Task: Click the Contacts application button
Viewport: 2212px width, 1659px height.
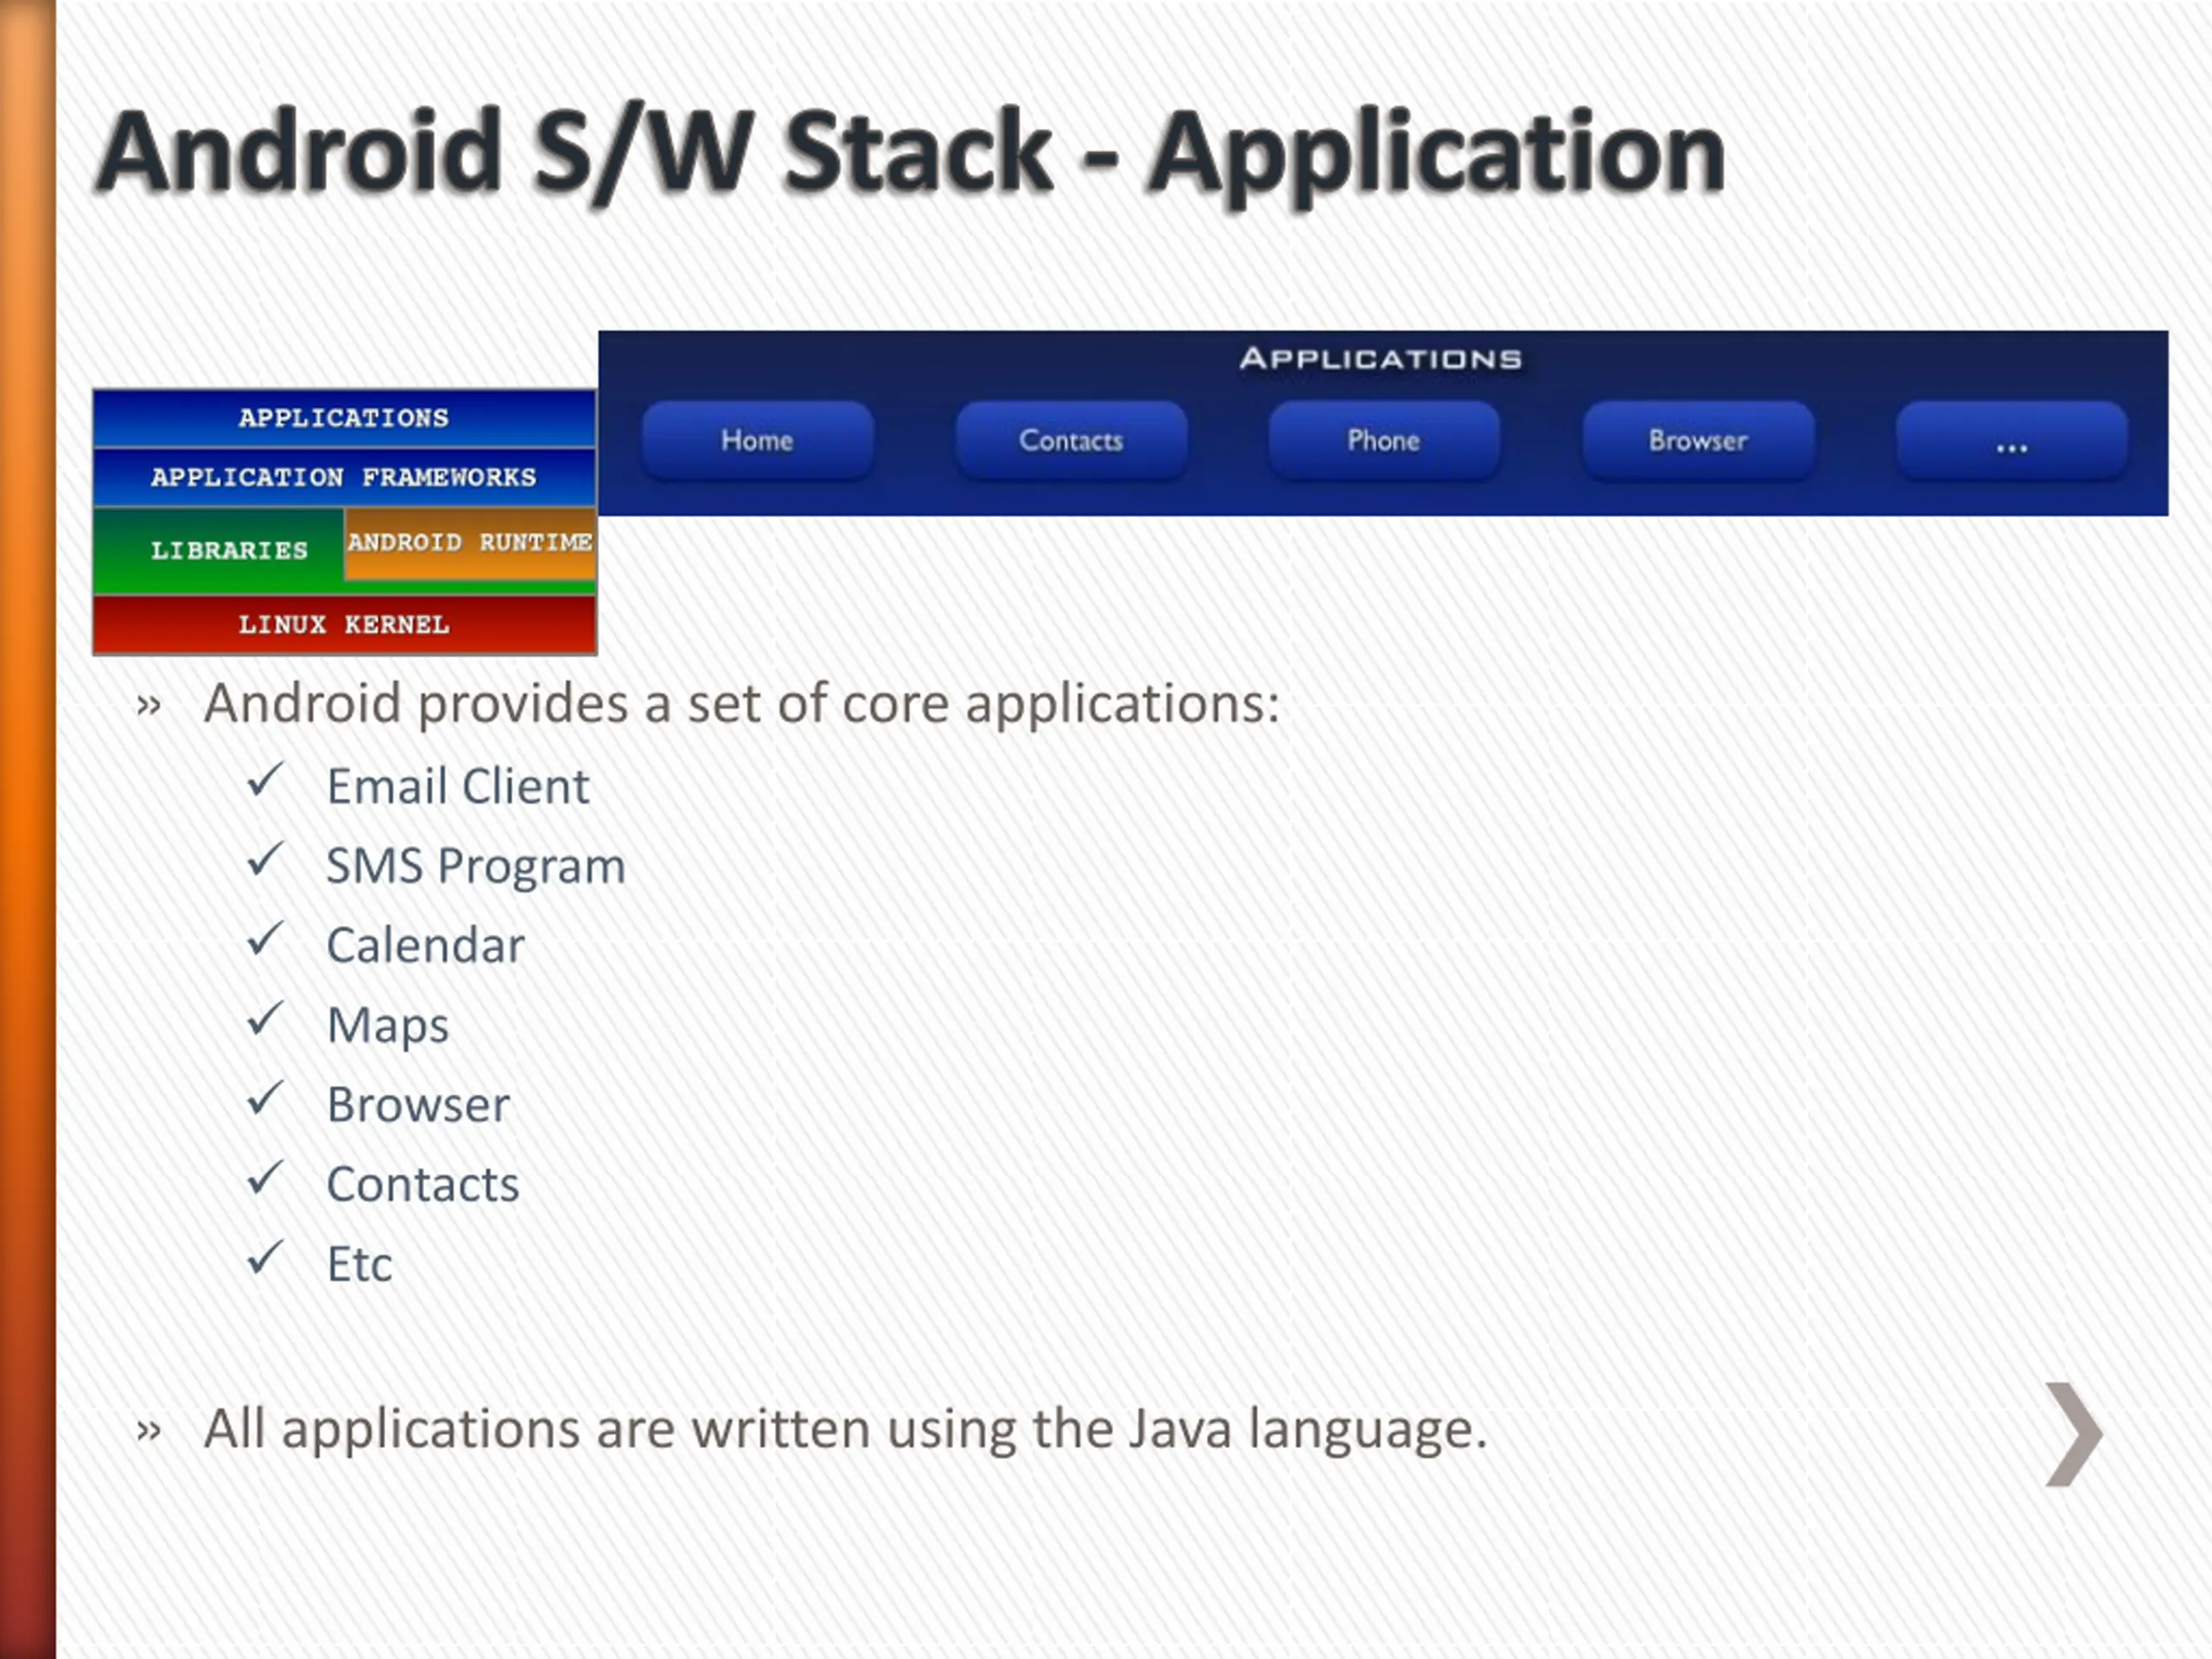Action: [1071, 441]
